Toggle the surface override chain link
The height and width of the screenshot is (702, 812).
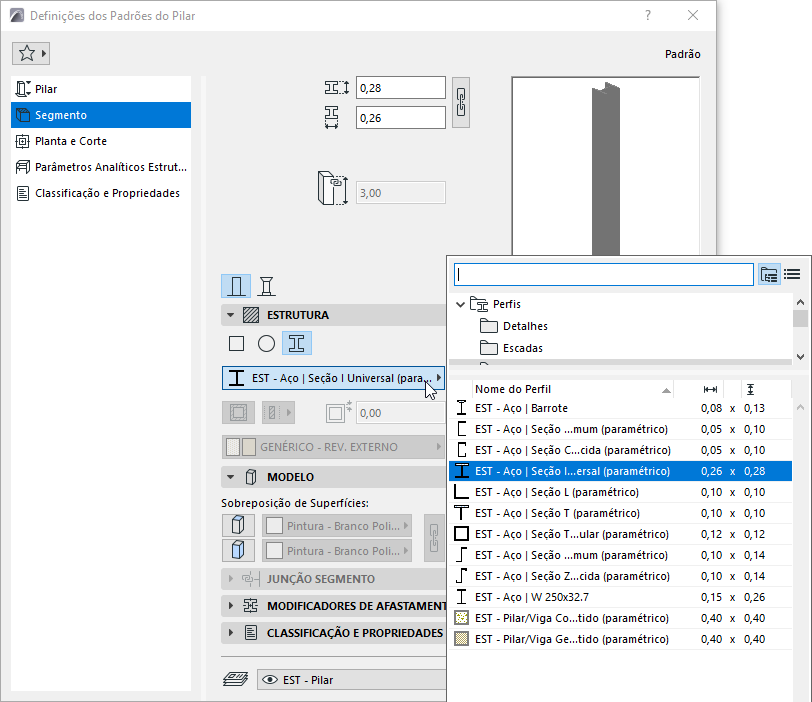click(434, 538)
